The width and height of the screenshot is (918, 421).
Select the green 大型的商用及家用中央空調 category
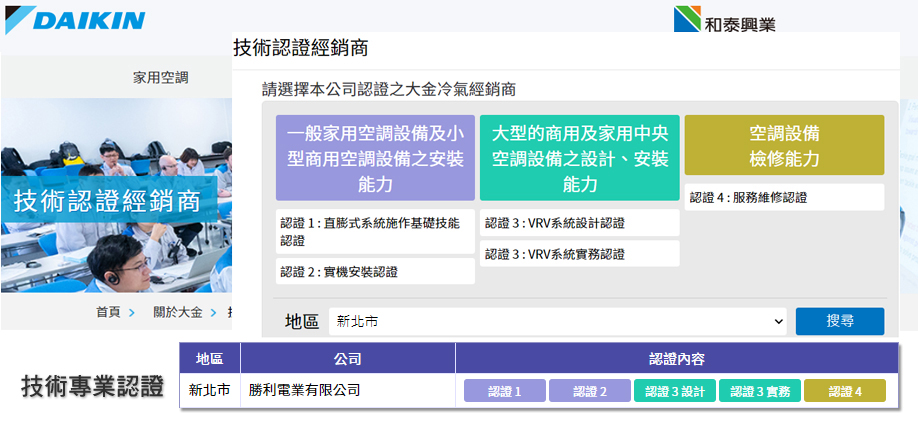580,158
